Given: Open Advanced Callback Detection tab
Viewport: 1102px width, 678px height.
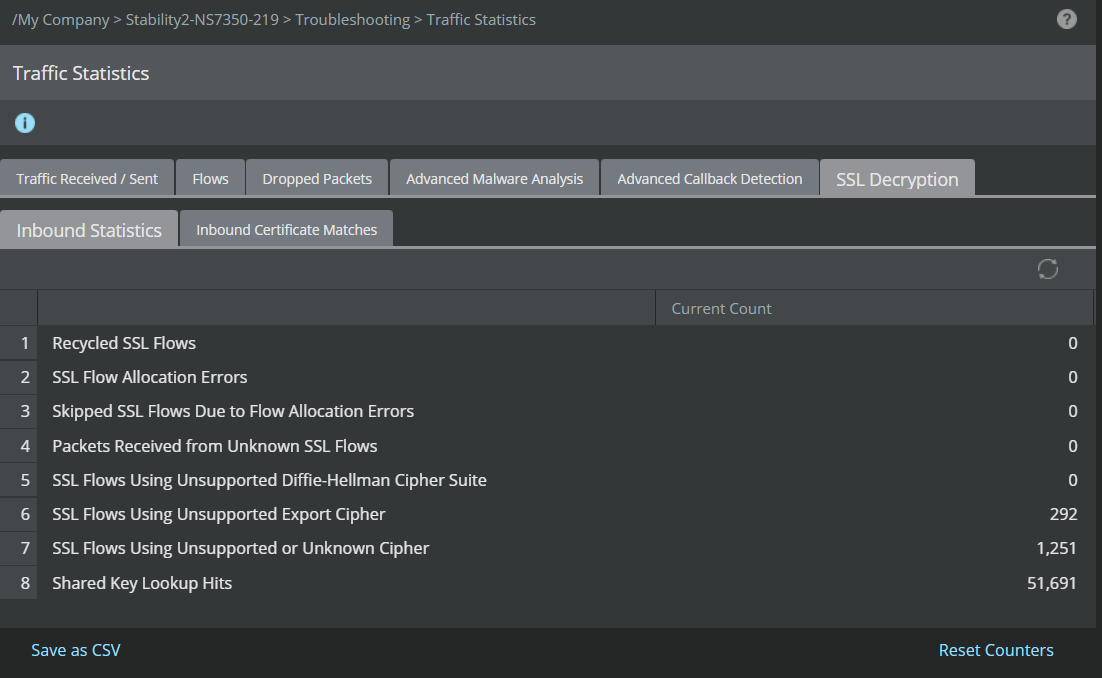Looking at the screenshot, I should (x=709, y=178).
